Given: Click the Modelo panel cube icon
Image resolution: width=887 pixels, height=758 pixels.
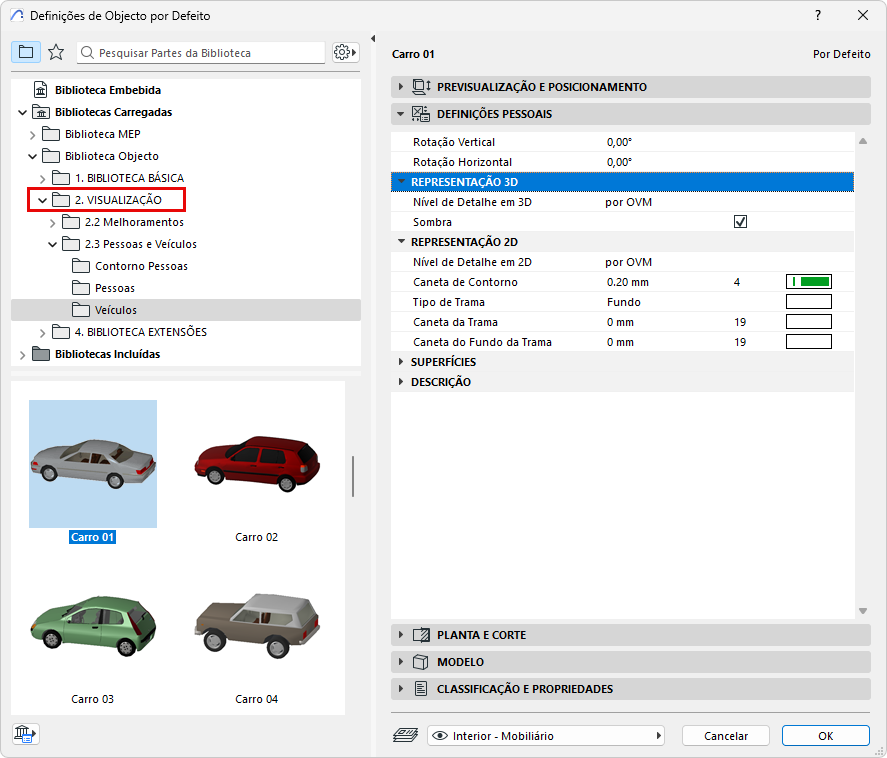Looking at the screenshot, I should pyautogui.click(x=421, y=662).
